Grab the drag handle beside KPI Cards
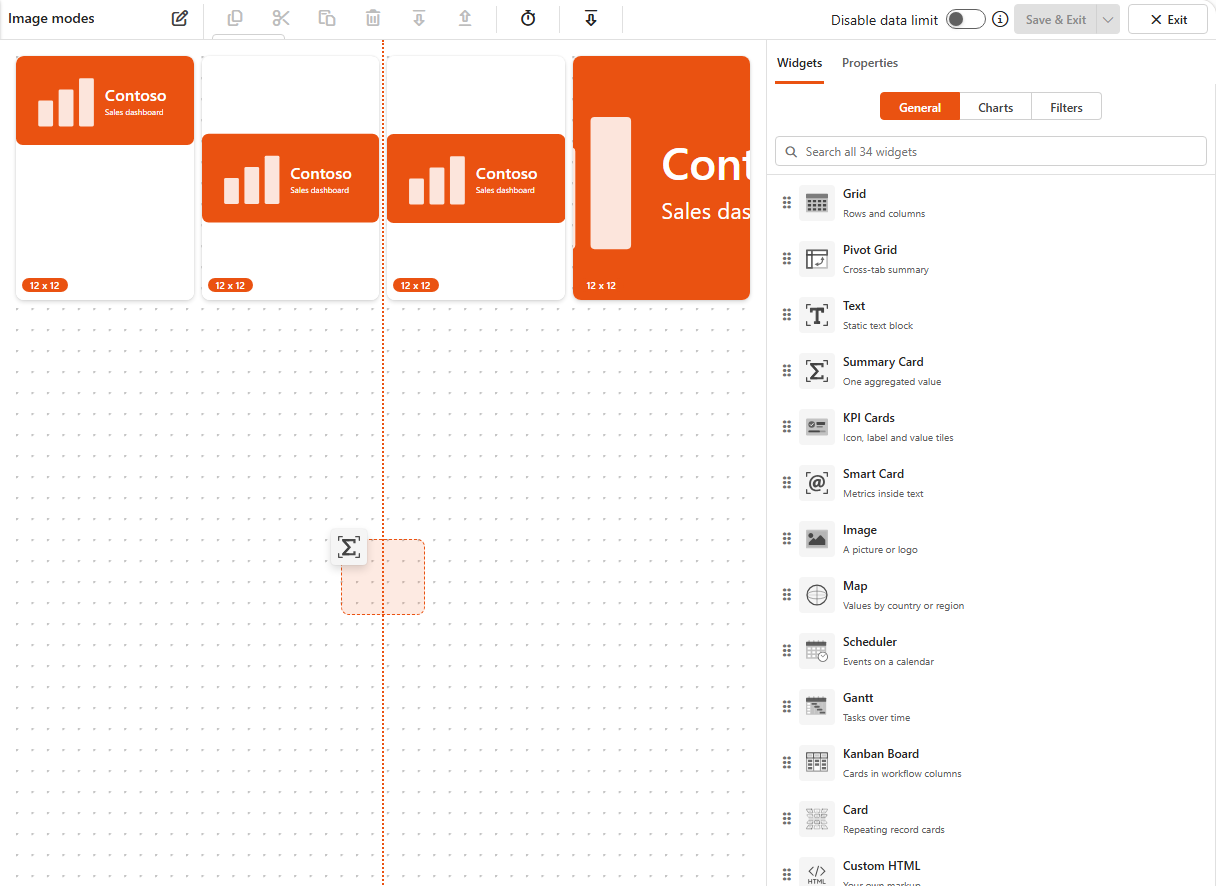 tap(787, 427)
